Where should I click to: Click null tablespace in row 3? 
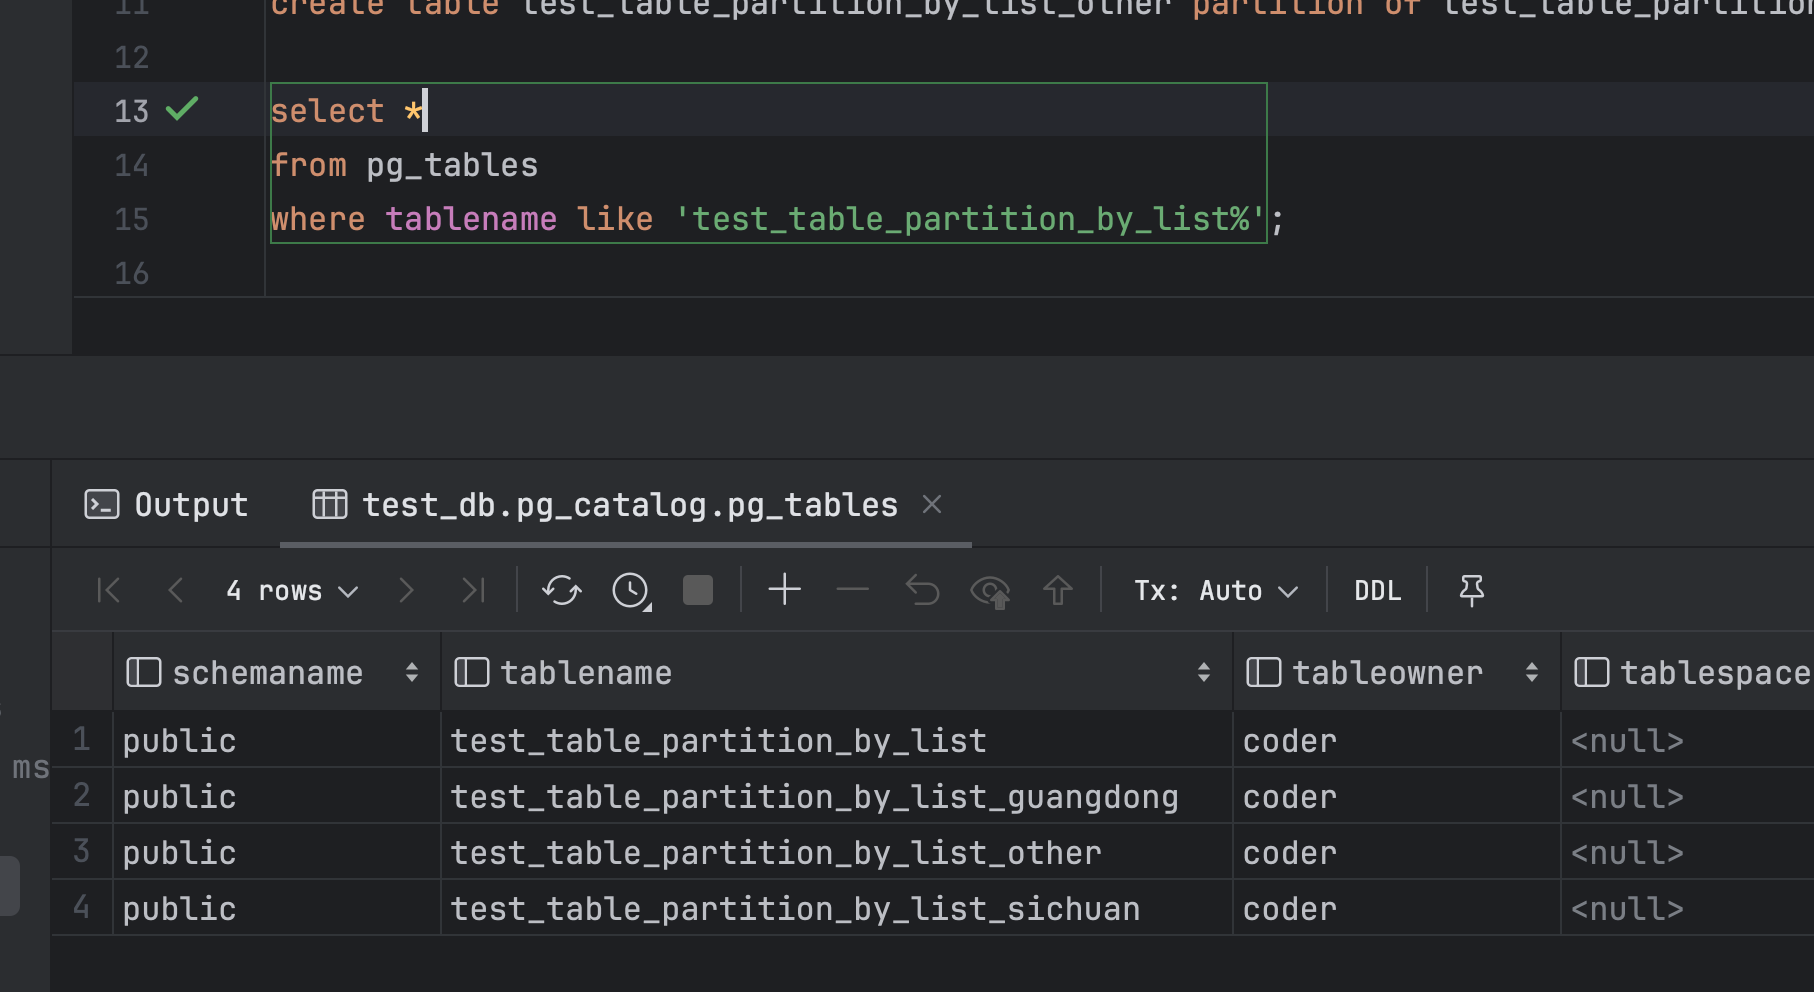coord(1688,853)
